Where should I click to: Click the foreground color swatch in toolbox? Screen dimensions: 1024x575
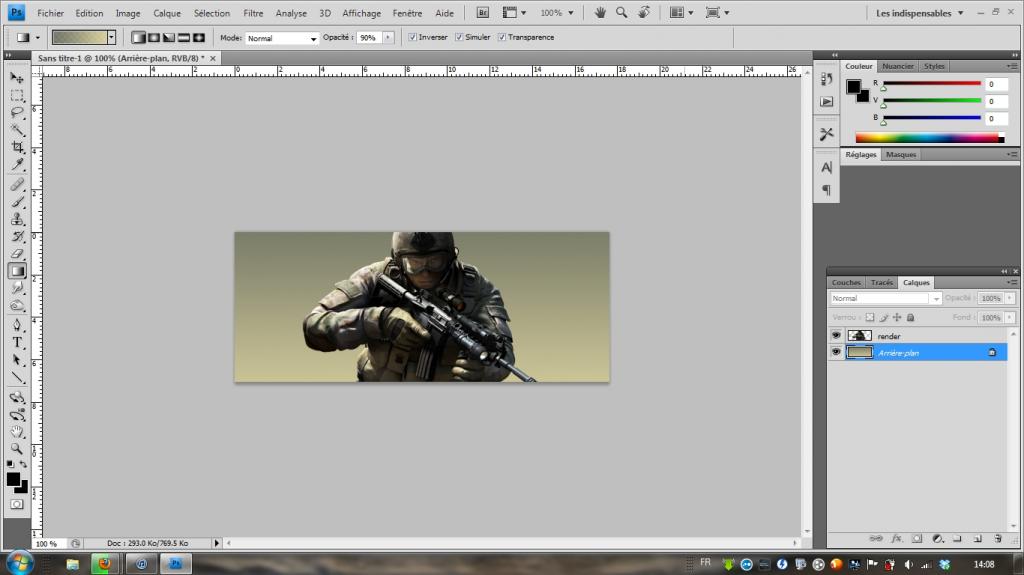tap(12, 479)
